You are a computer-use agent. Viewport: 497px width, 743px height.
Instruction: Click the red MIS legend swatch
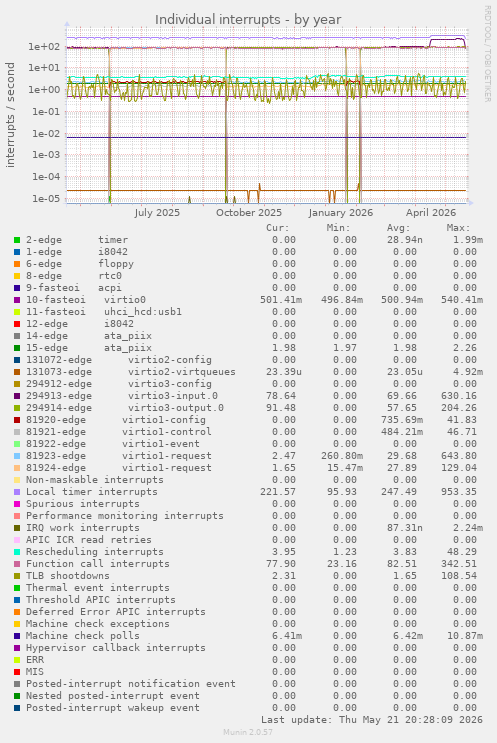coord(17,672)
